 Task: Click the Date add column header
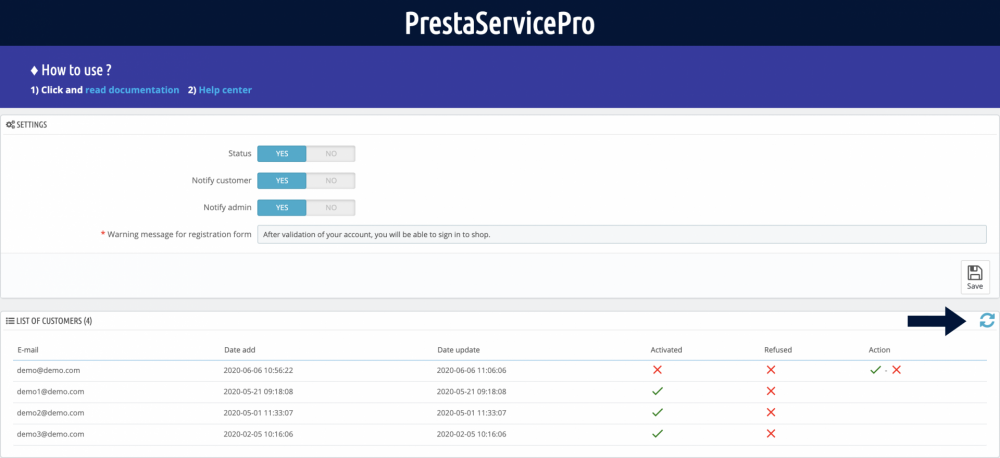tap(240, 350)
